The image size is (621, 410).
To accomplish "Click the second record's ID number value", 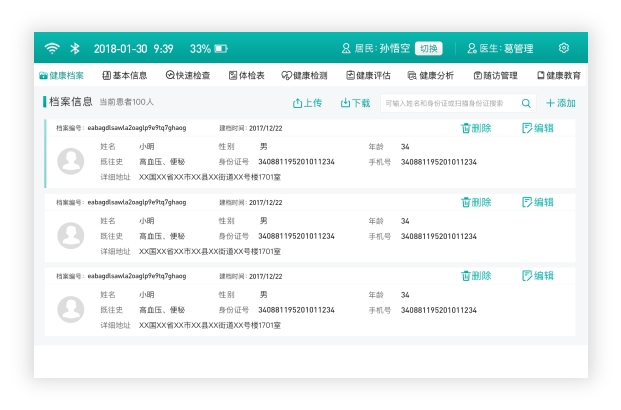I will pos(296,236).
